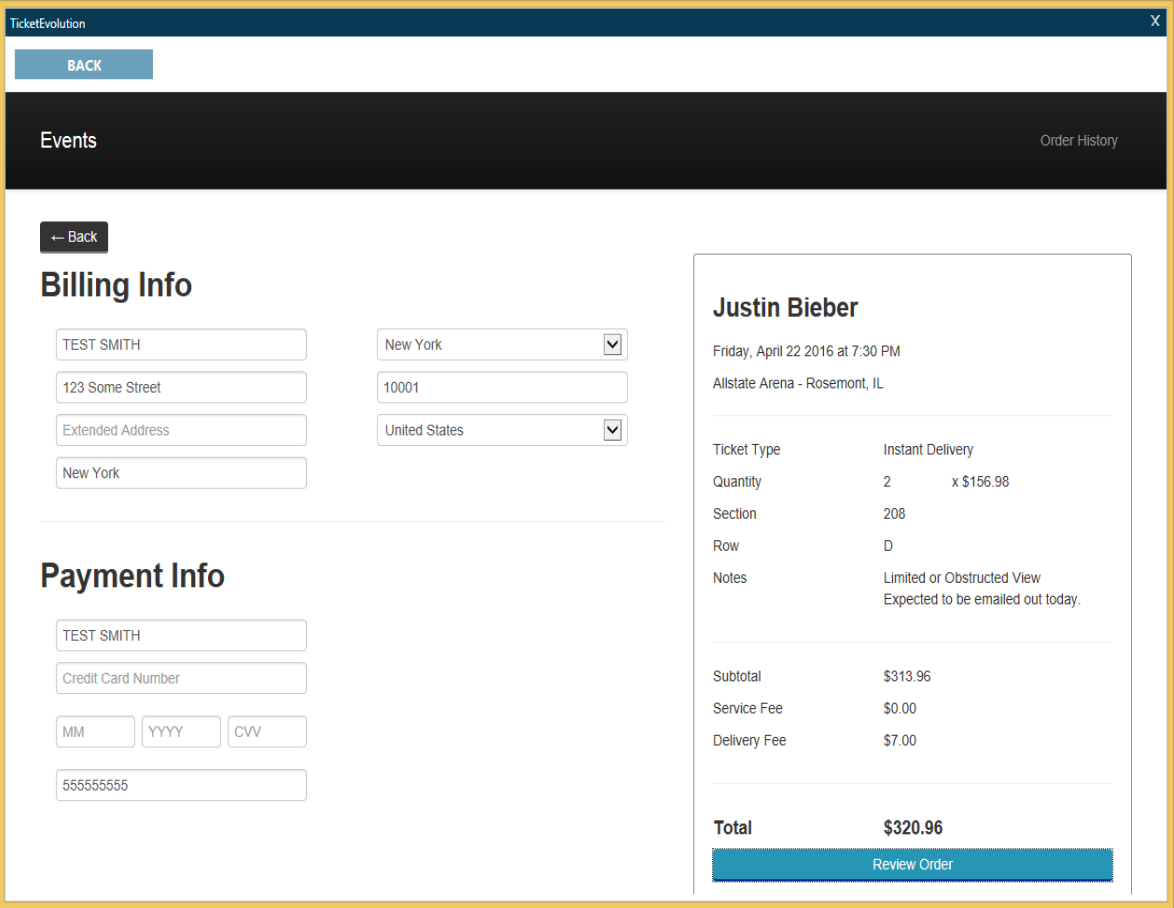Click the Limited or Obstructed View note
1174x908 pixels.
tap(961, 578)
